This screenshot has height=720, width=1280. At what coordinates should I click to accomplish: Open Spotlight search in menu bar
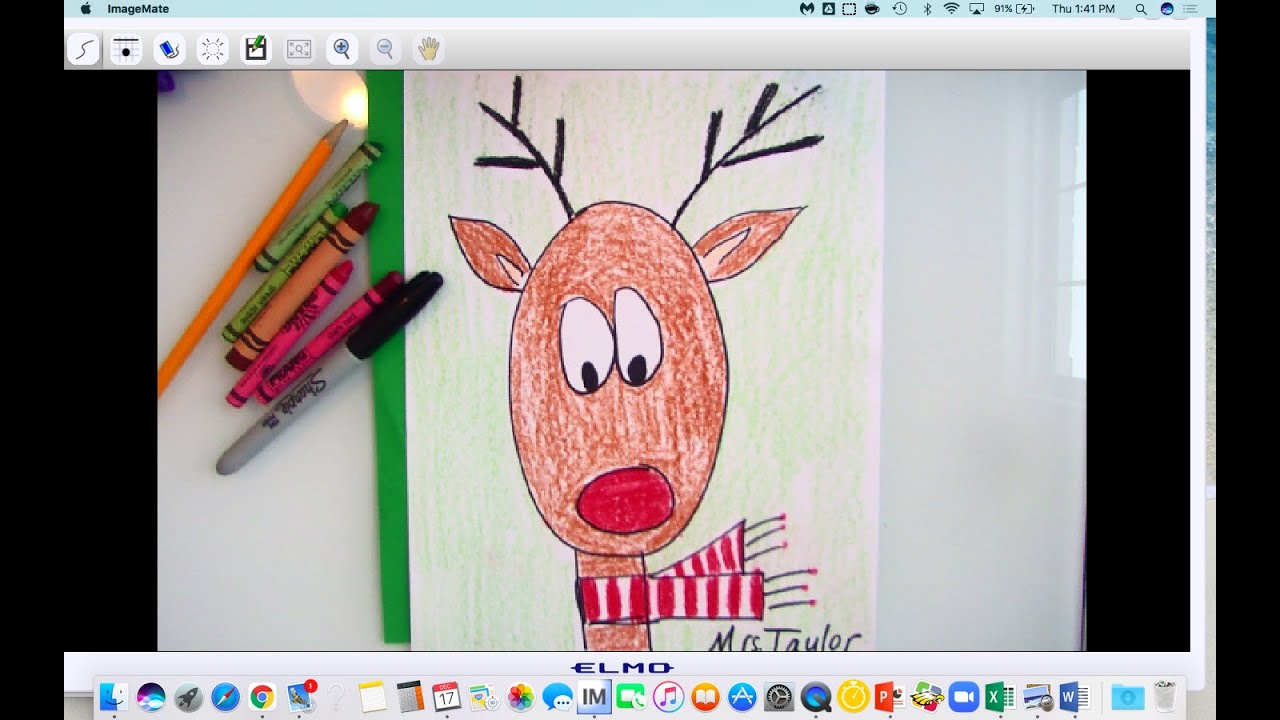coord(1141,8)
